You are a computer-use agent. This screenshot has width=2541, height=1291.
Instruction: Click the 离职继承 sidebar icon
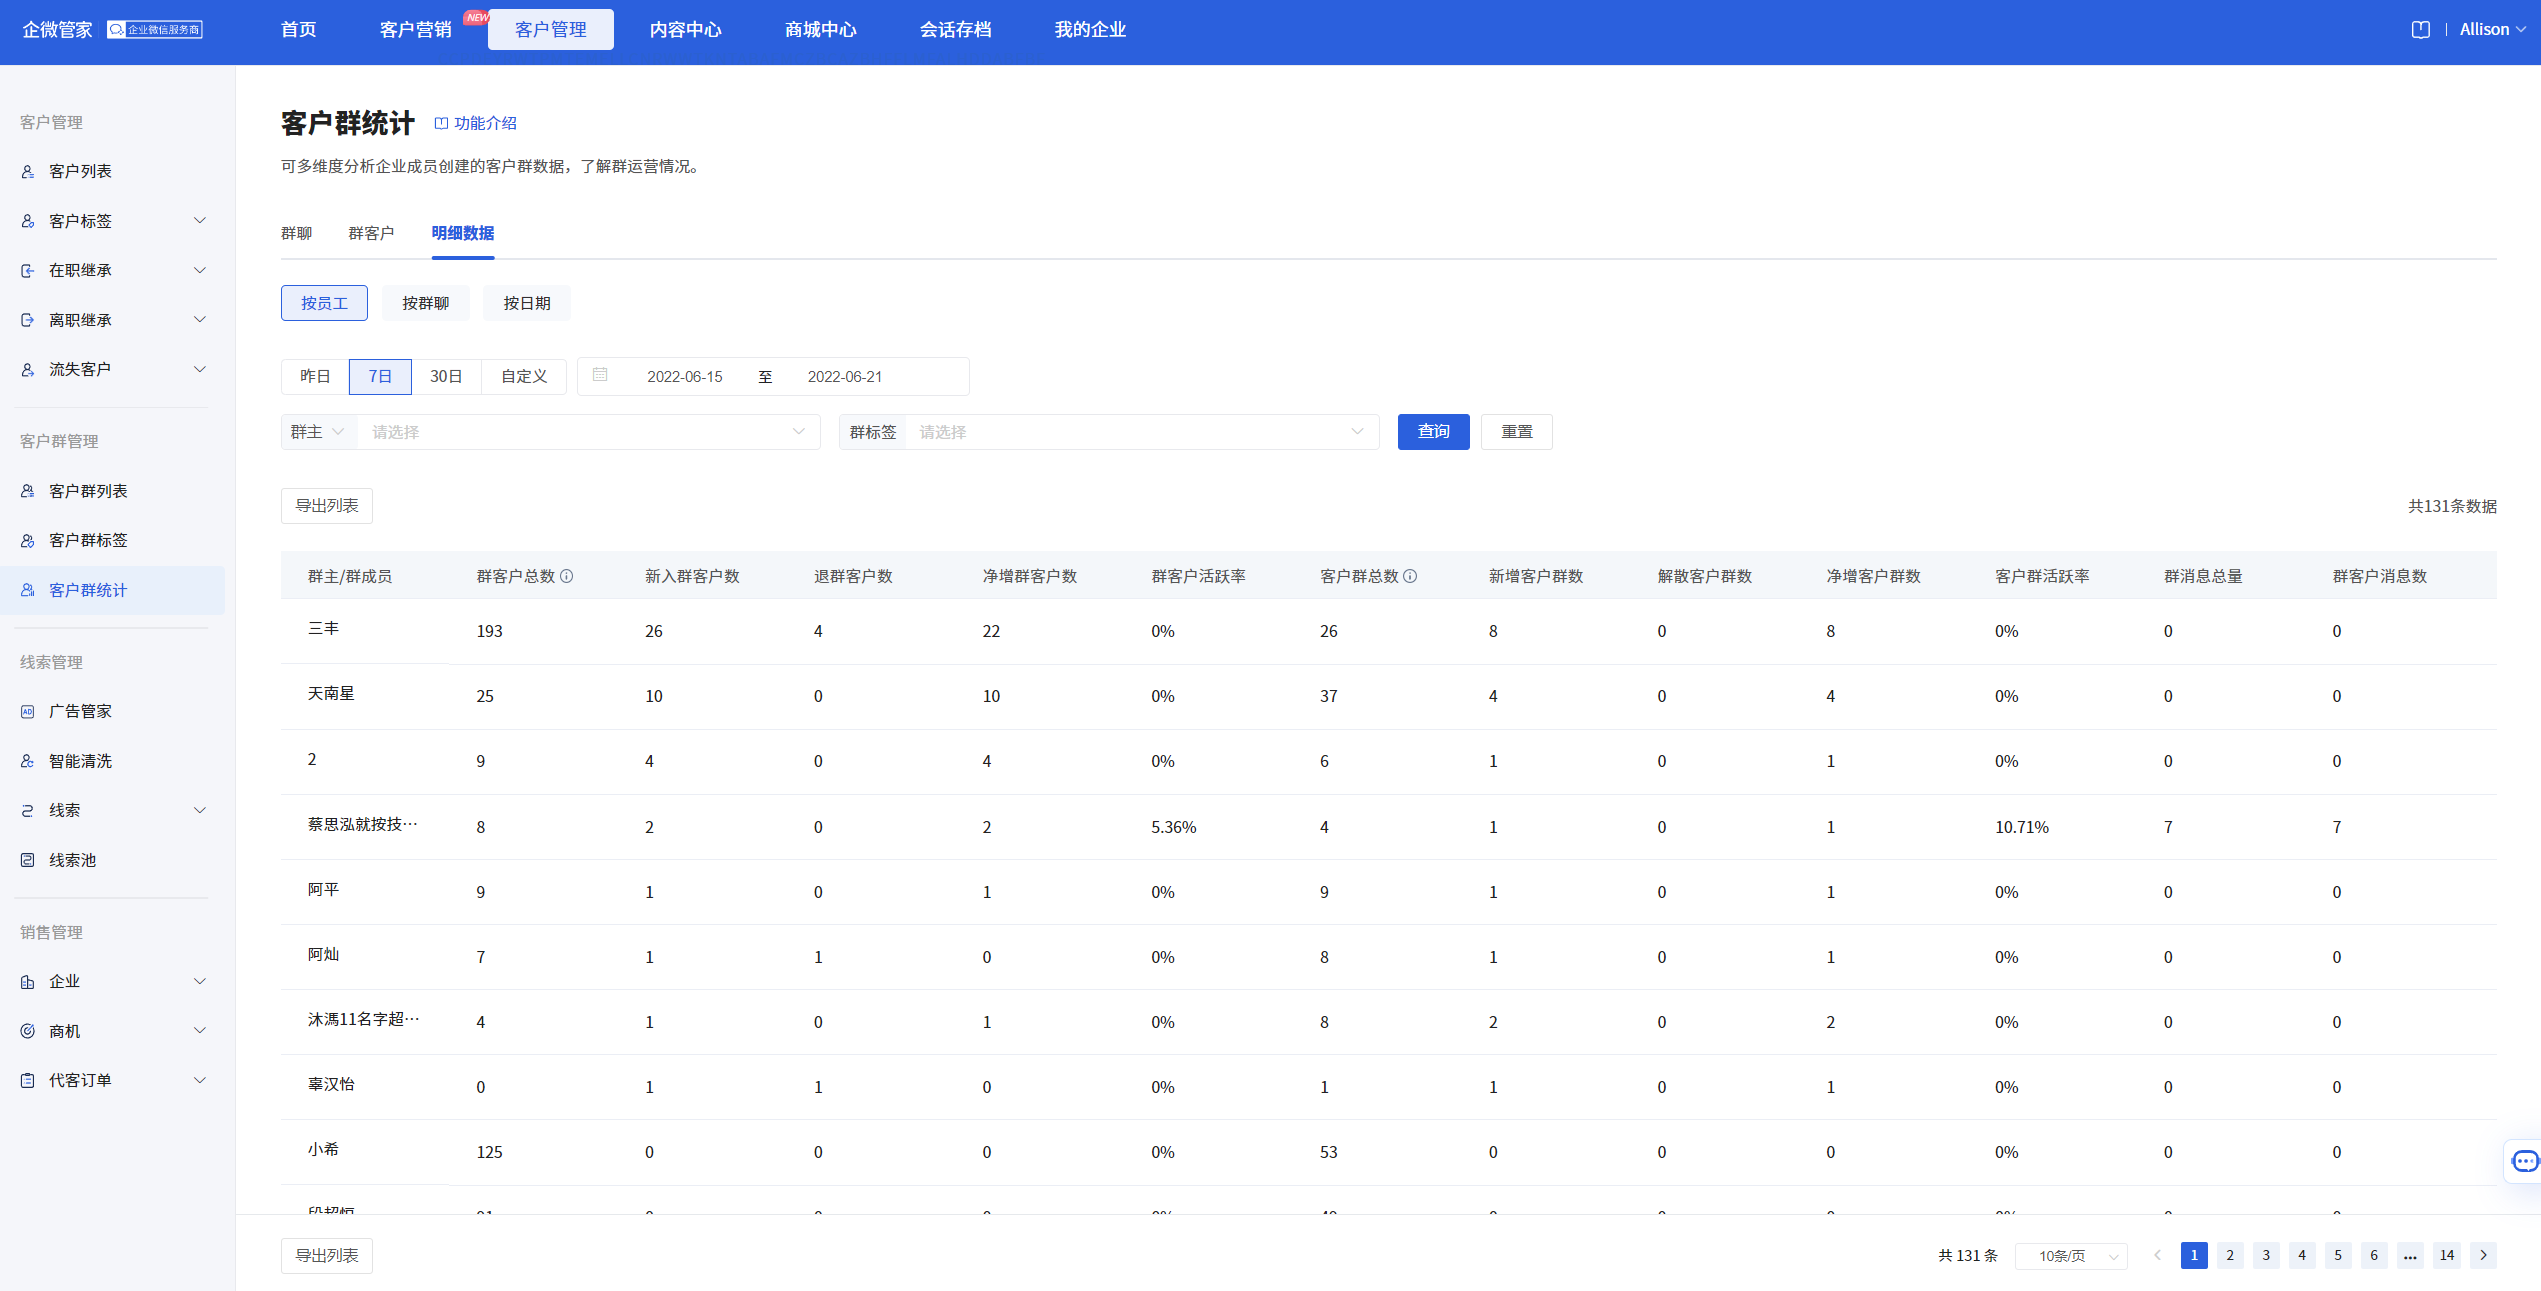[x=28, y=320]
